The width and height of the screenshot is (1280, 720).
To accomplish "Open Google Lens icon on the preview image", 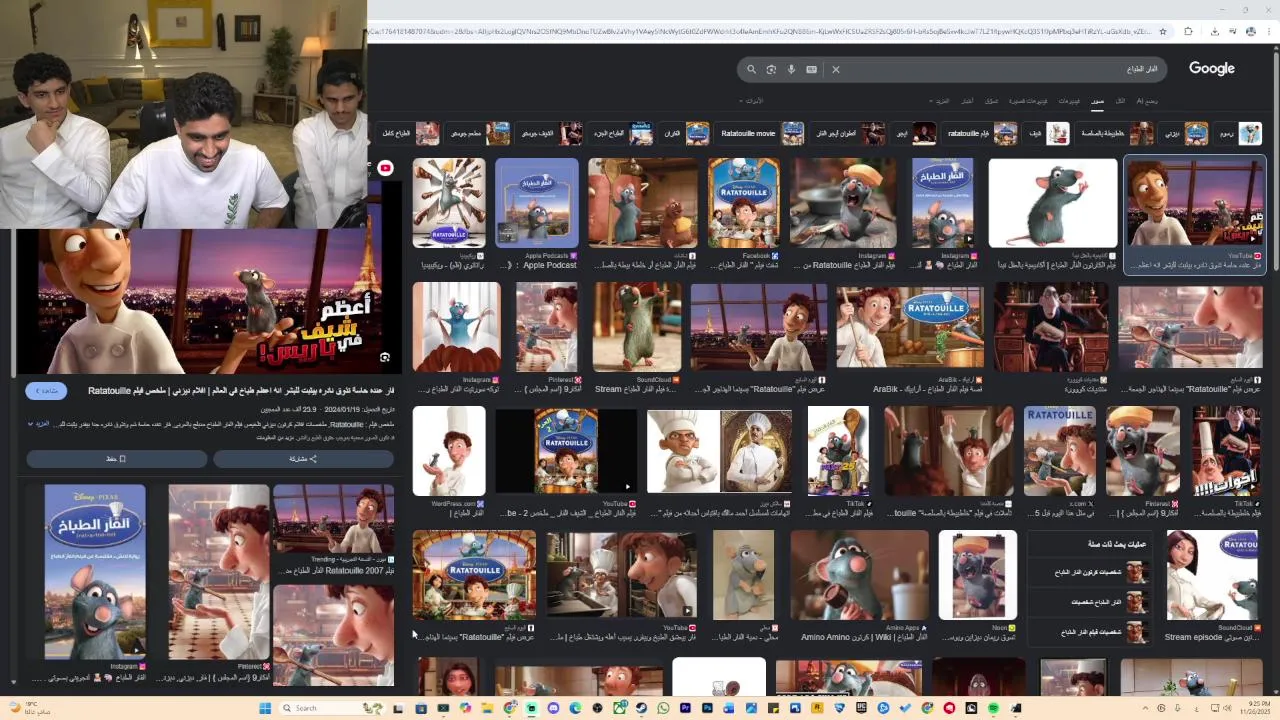I will (384, 357).
